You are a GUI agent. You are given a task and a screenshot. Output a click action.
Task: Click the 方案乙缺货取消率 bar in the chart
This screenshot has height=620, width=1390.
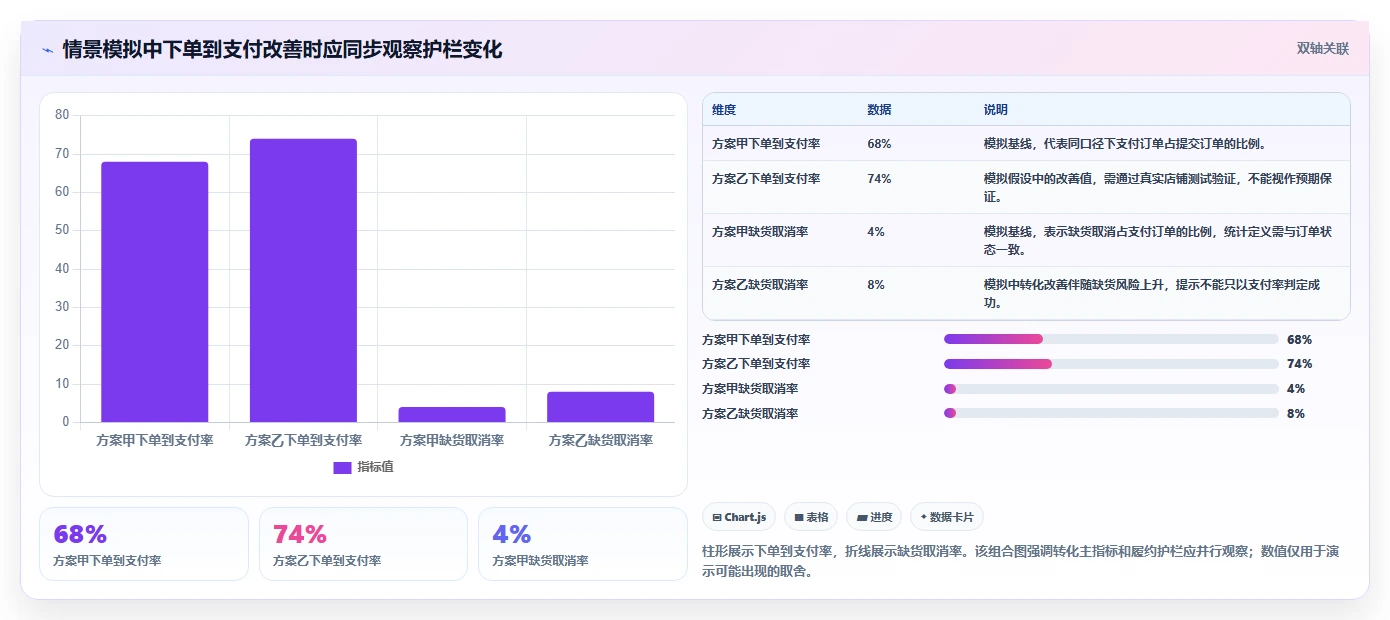pos(600,407)
